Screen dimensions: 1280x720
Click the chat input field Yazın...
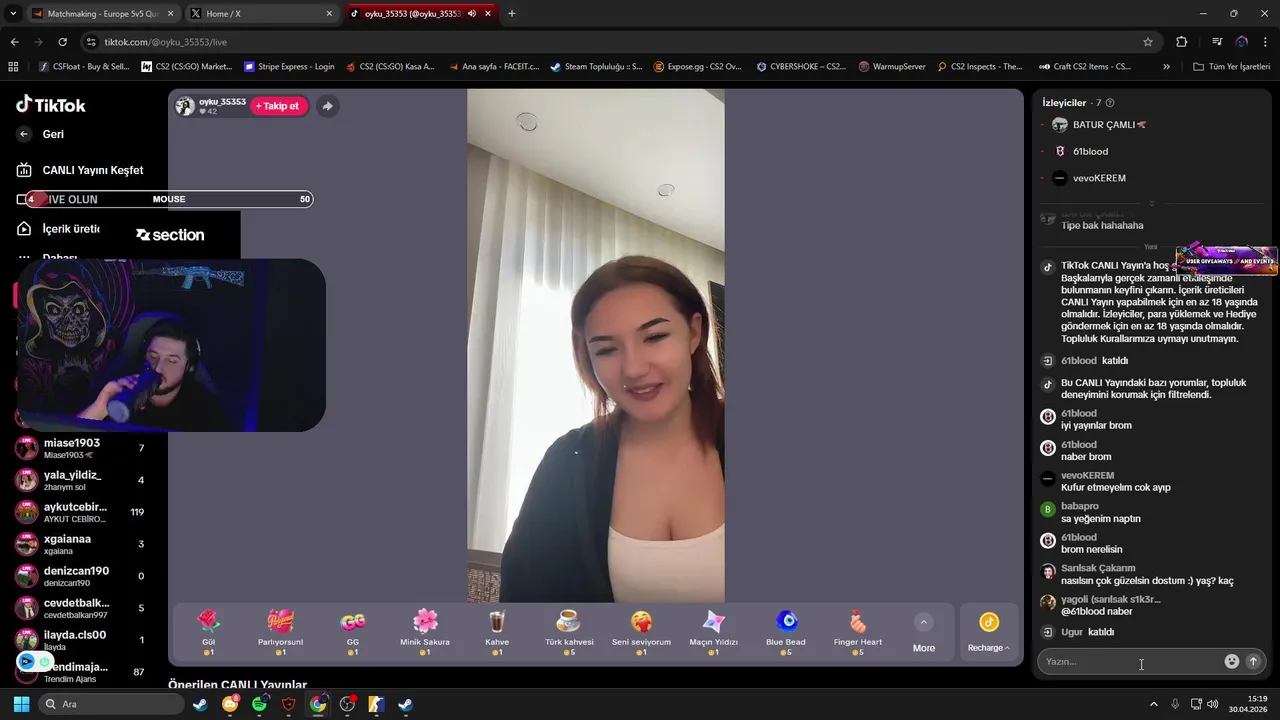coord(1130,661)
